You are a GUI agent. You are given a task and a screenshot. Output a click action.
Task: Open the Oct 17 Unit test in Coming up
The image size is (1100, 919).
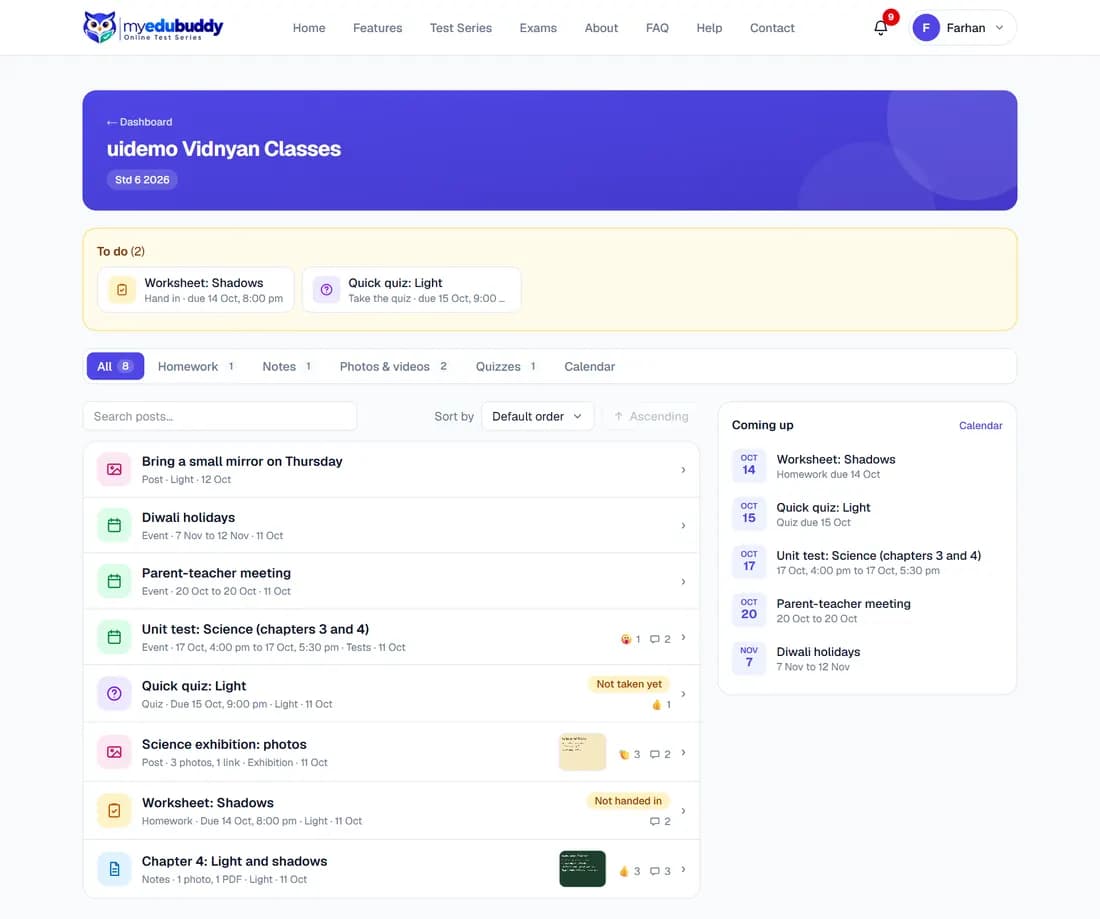point(867,563)
